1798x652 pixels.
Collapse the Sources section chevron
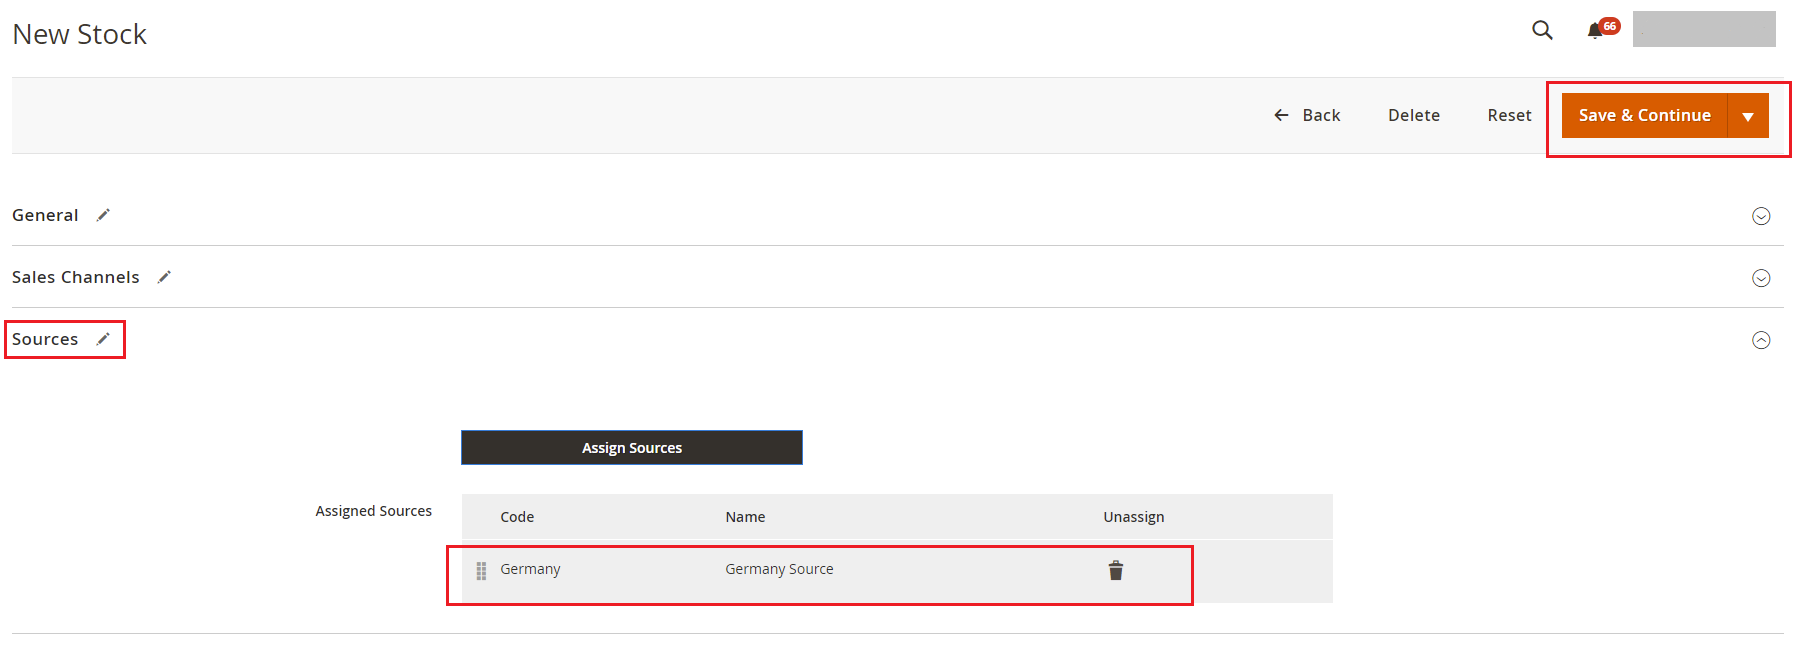[1761, 340]
